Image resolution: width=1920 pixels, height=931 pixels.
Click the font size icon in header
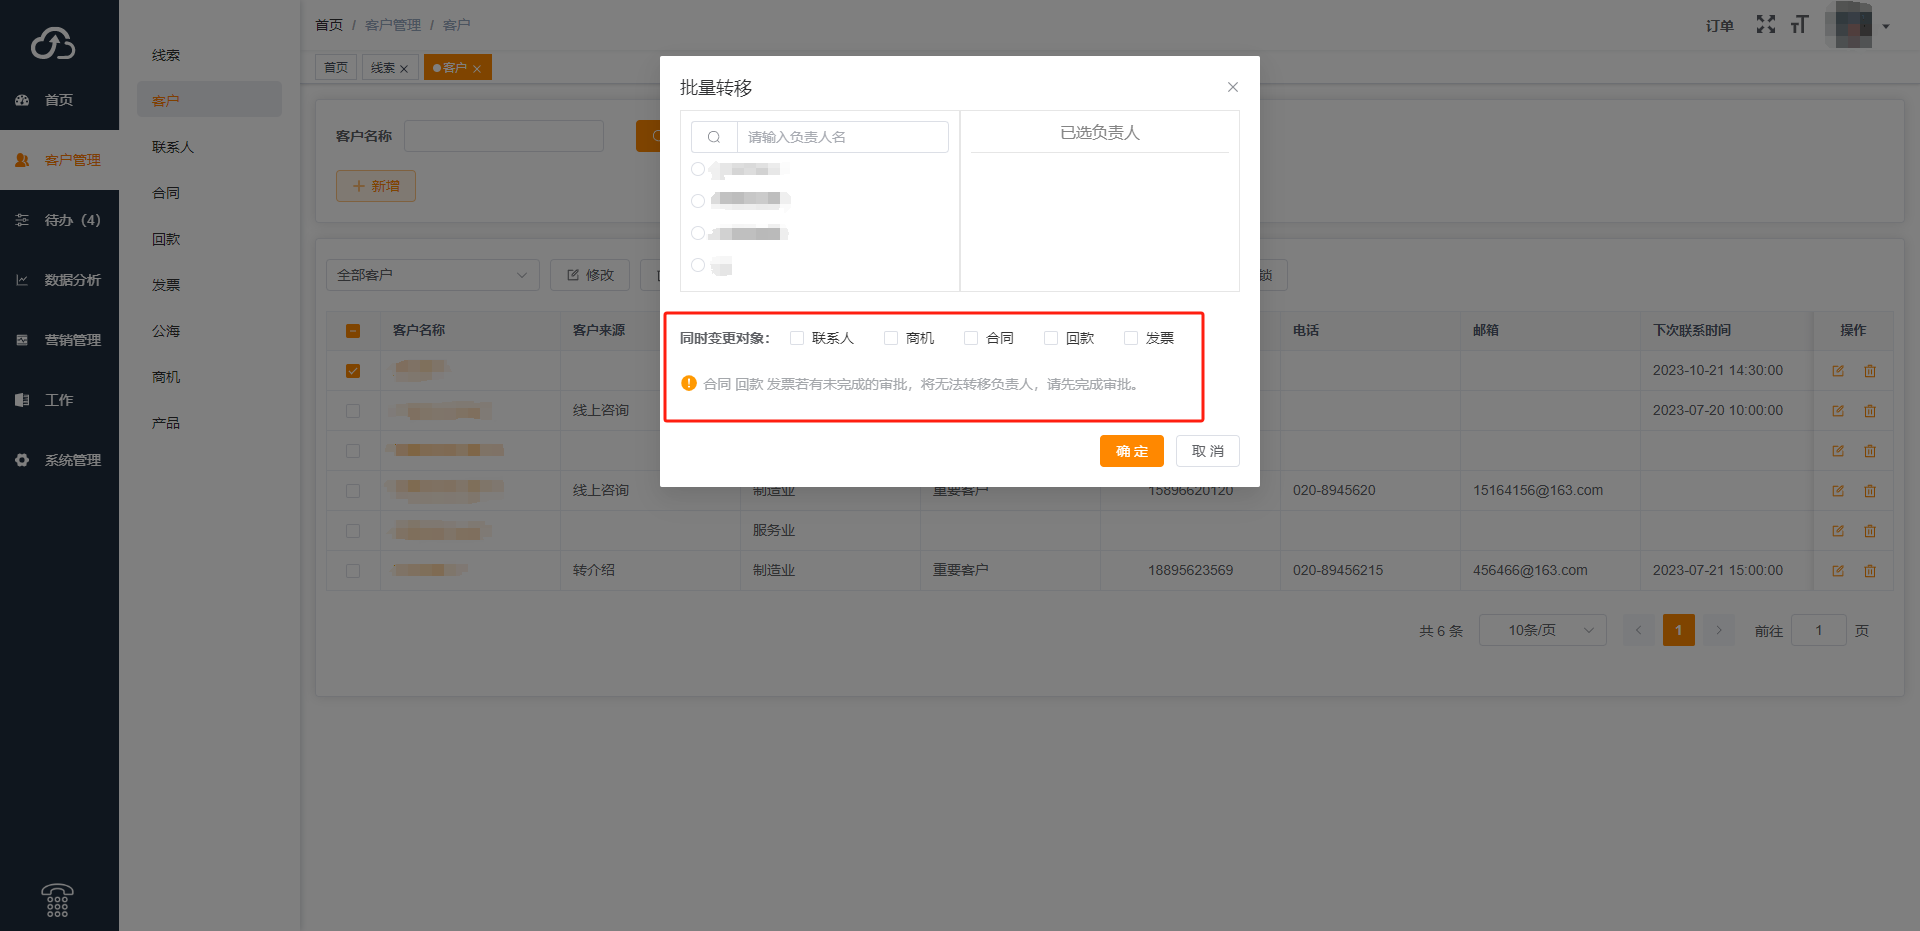(x=1800, y=25)
